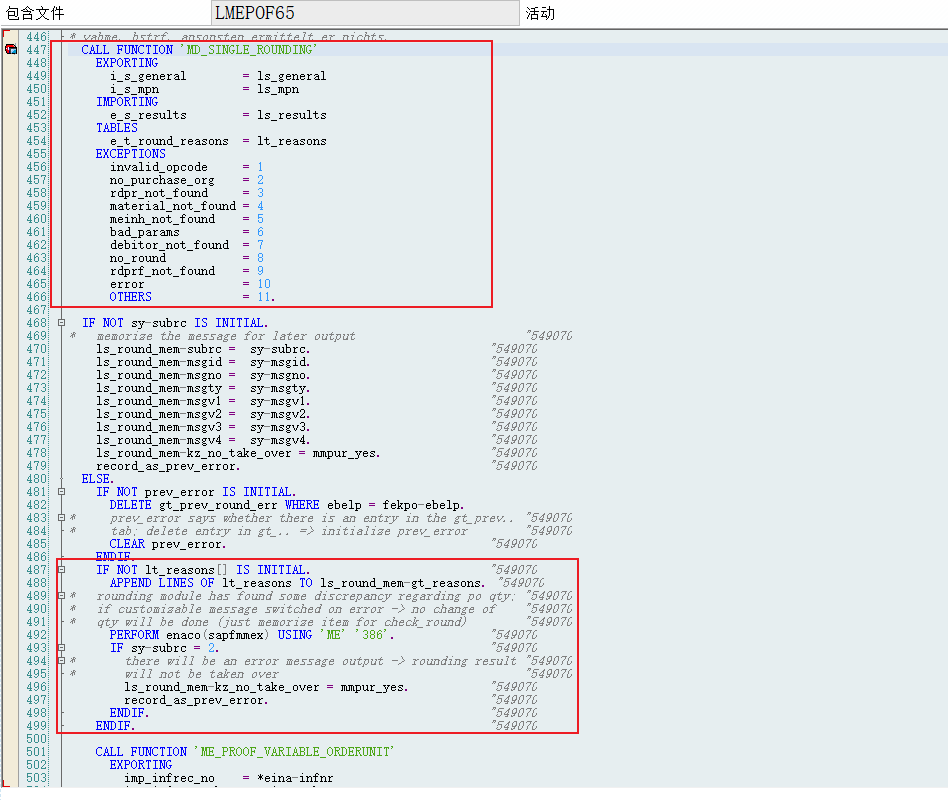Click ls_round_mem-msgid on line 471
The image size is (948, 800).
159,362
